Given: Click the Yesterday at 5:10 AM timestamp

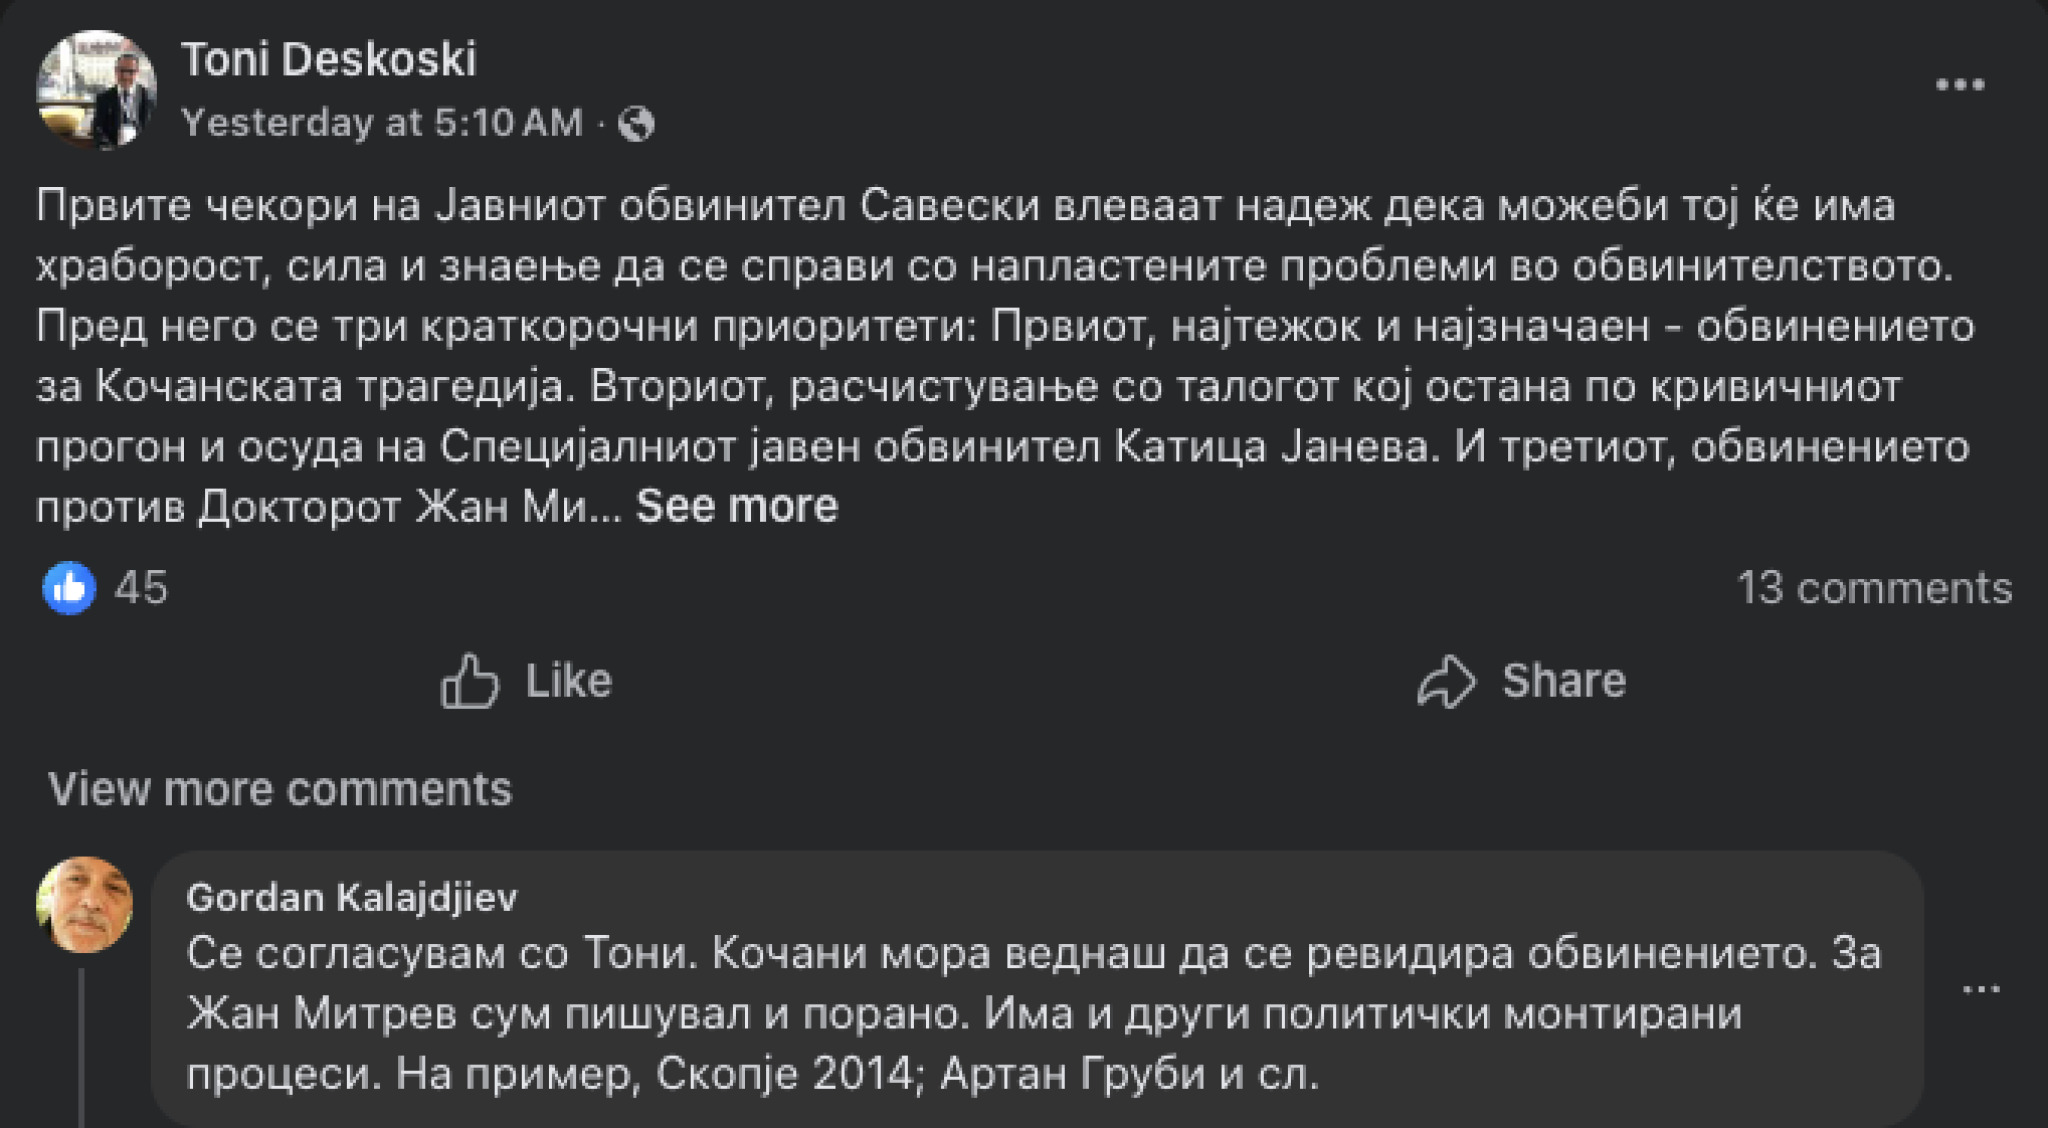Looking at the screenshot, I should coord(382,123).
